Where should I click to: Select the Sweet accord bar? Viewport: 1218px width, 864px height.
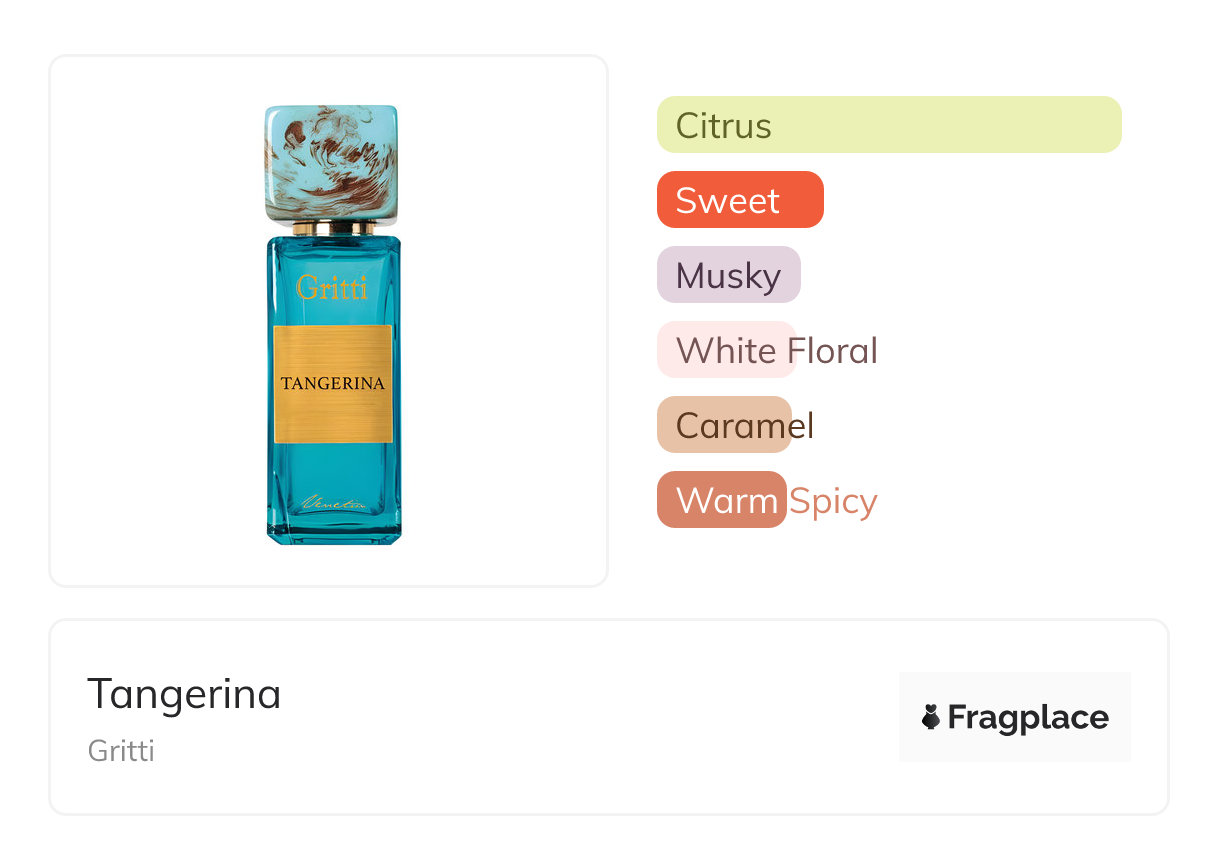coord(739,200)
